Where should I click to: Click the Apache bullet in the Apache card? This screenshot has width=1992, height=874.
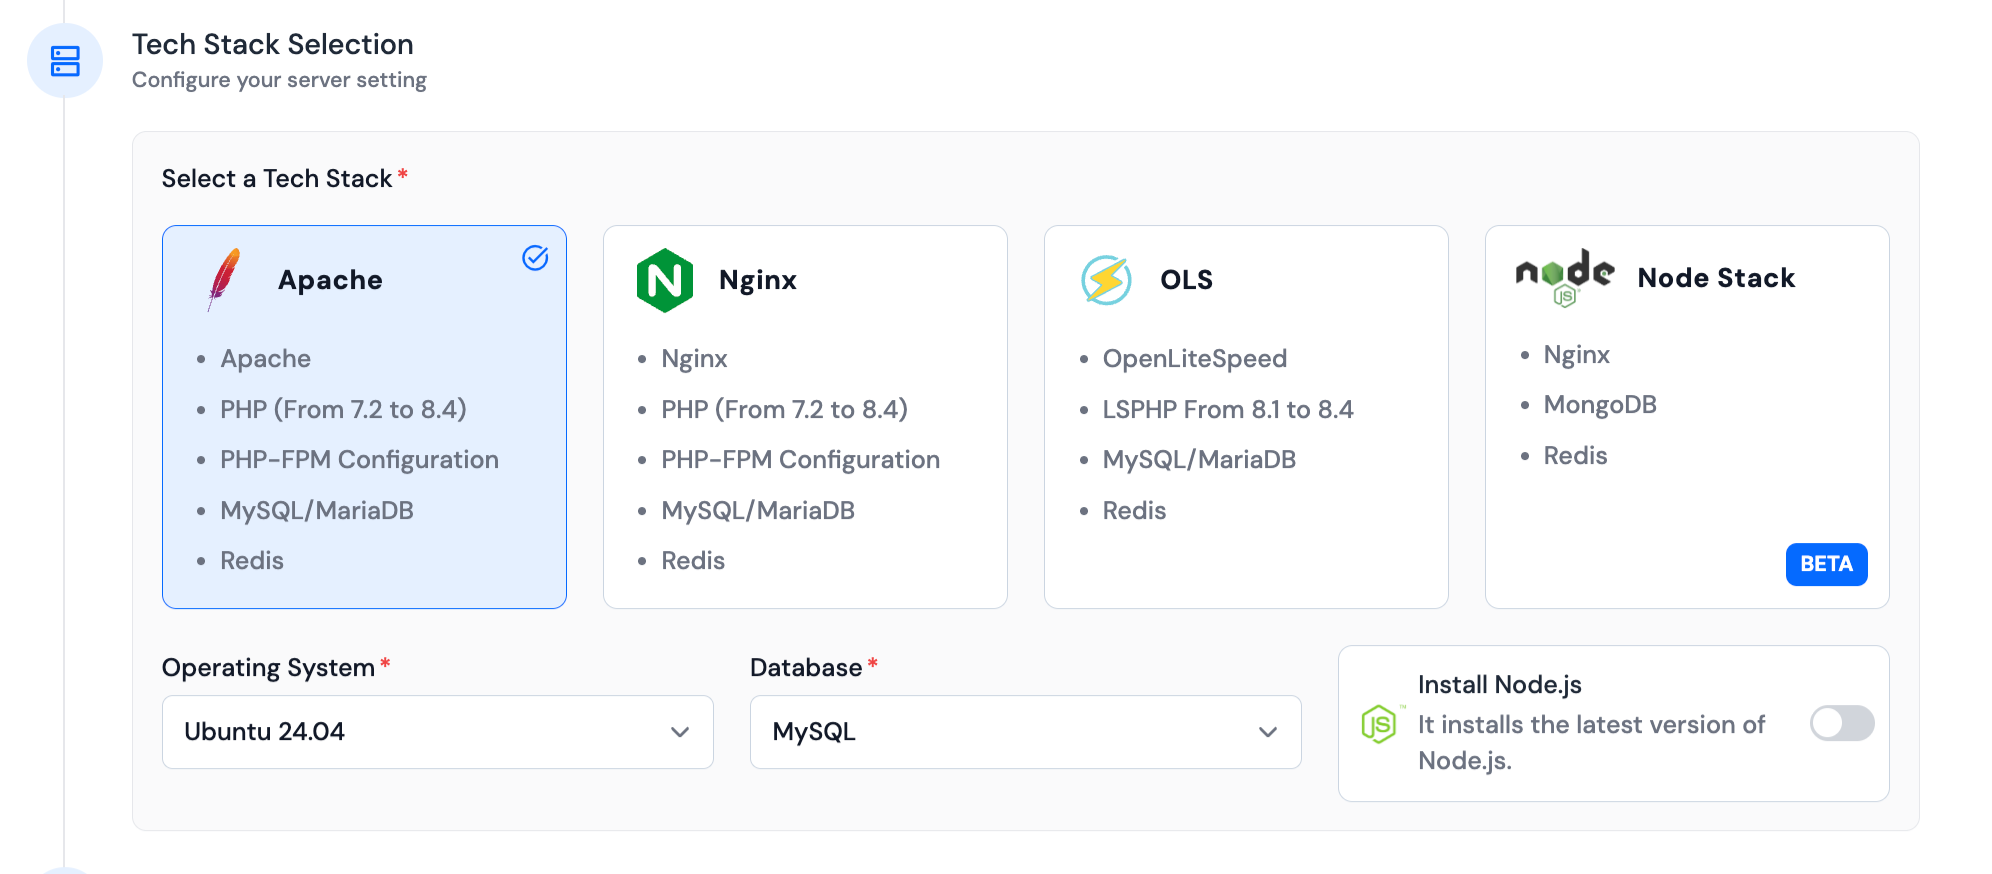pos(265,359)
